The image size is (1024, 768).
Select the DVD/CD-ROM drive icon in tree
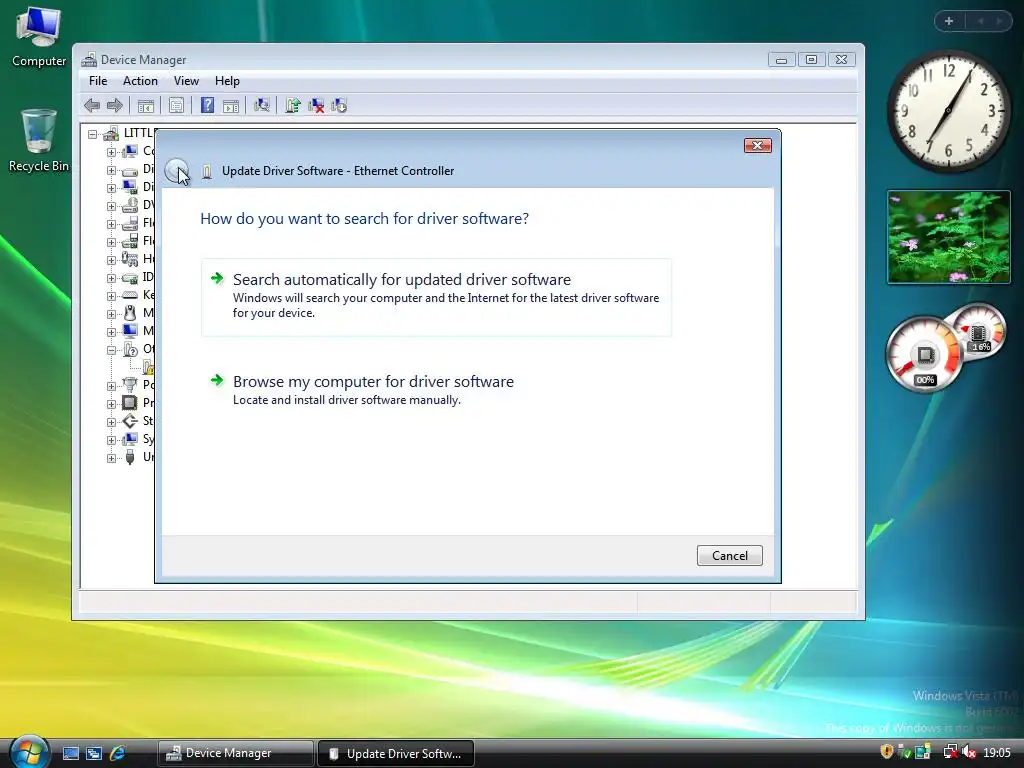(x=130, y=205)
